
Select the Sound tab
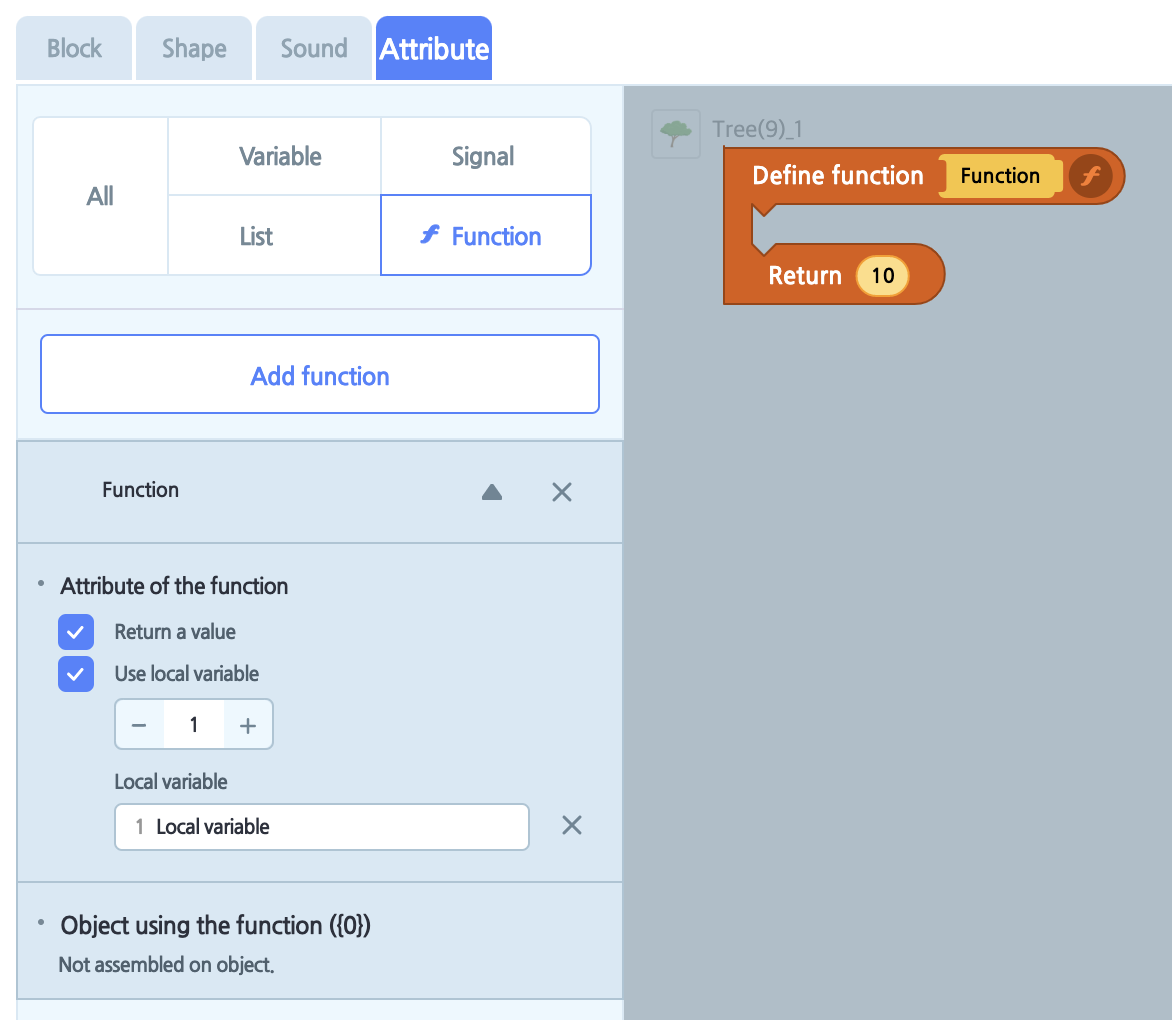[313, 47]
